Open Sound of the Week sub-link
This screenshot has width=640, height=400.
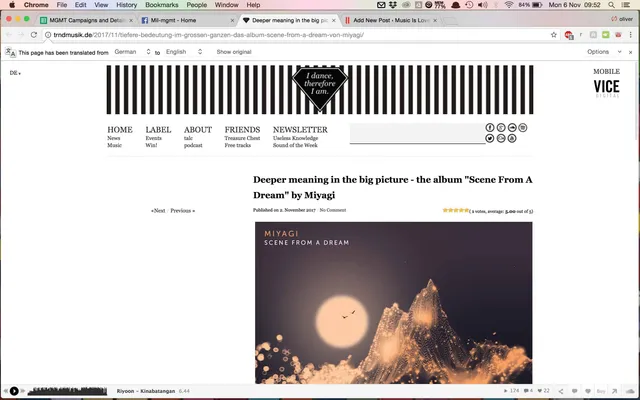295,145
